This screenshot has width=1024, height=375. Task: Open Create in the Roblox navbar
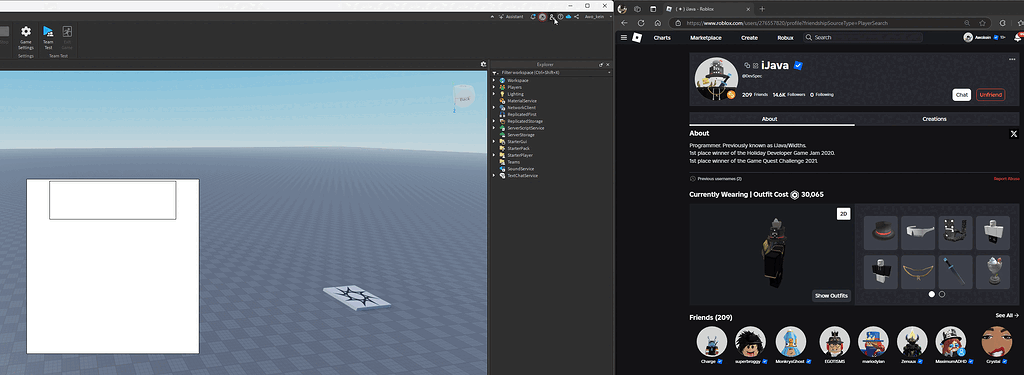[750, 38]
